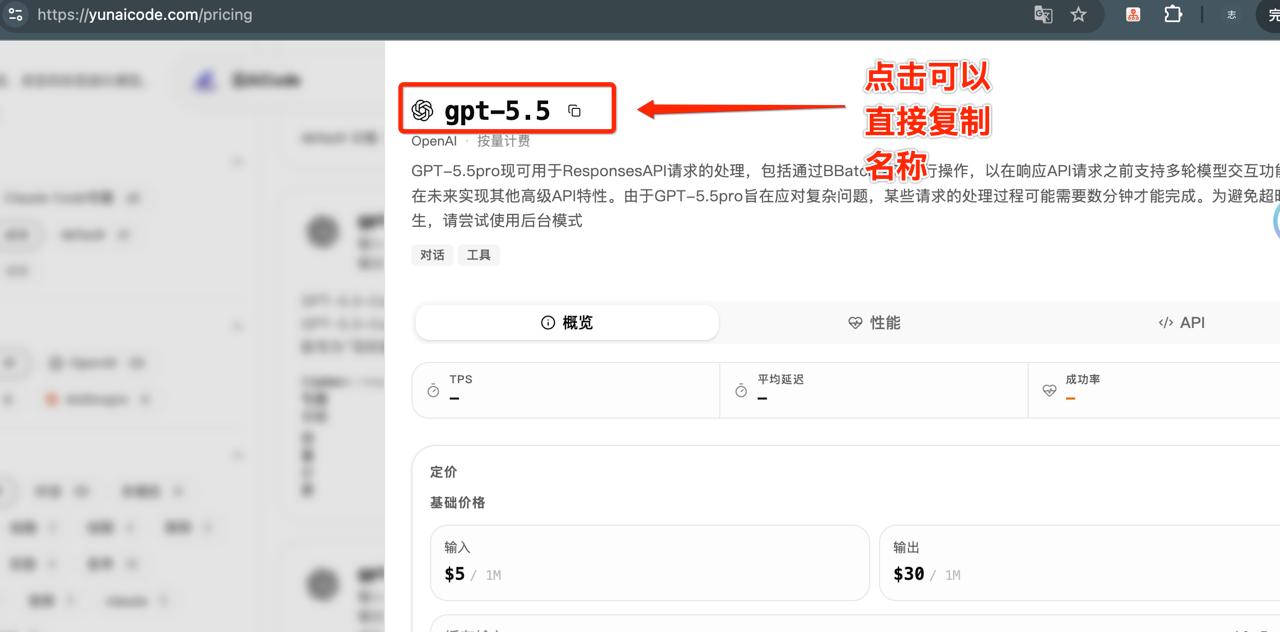
Task: Select the 对话 tag
Action: coord(432,255)
